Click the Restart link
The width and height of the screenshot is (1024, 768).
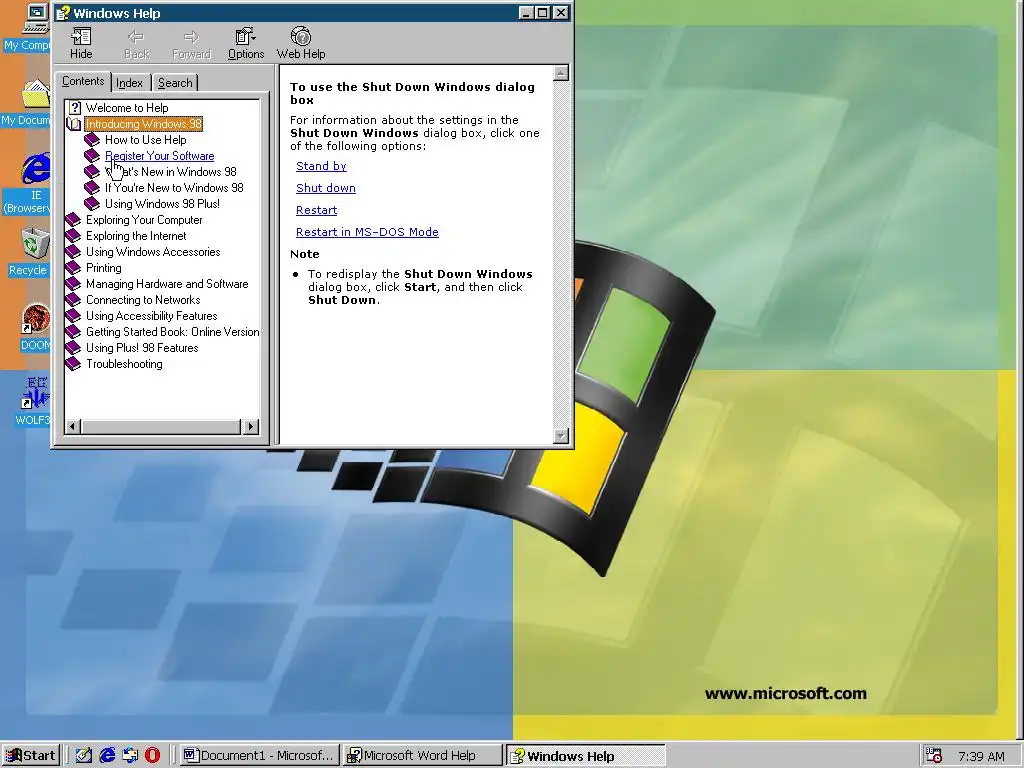pos(317,210)
